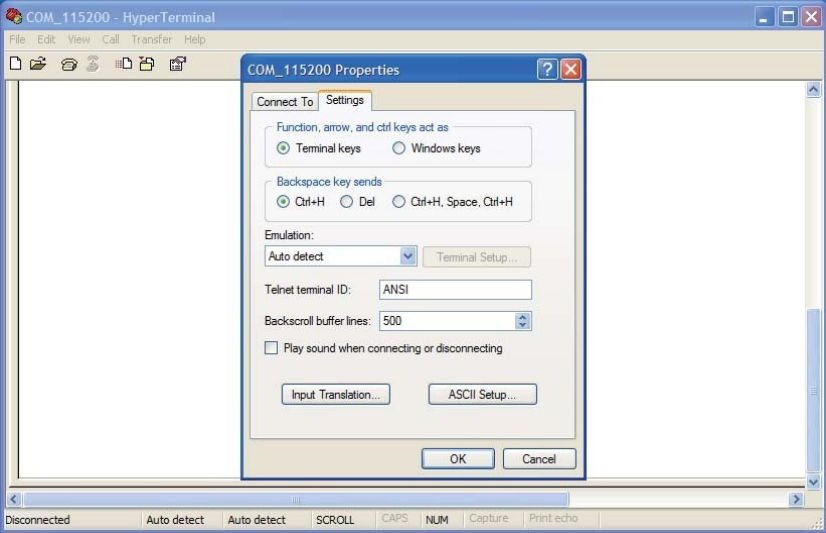Click the Telnet terminal ID field
The height and width of the screenshot is (533, 826).
pyautogui.click(x=455, y=290)
